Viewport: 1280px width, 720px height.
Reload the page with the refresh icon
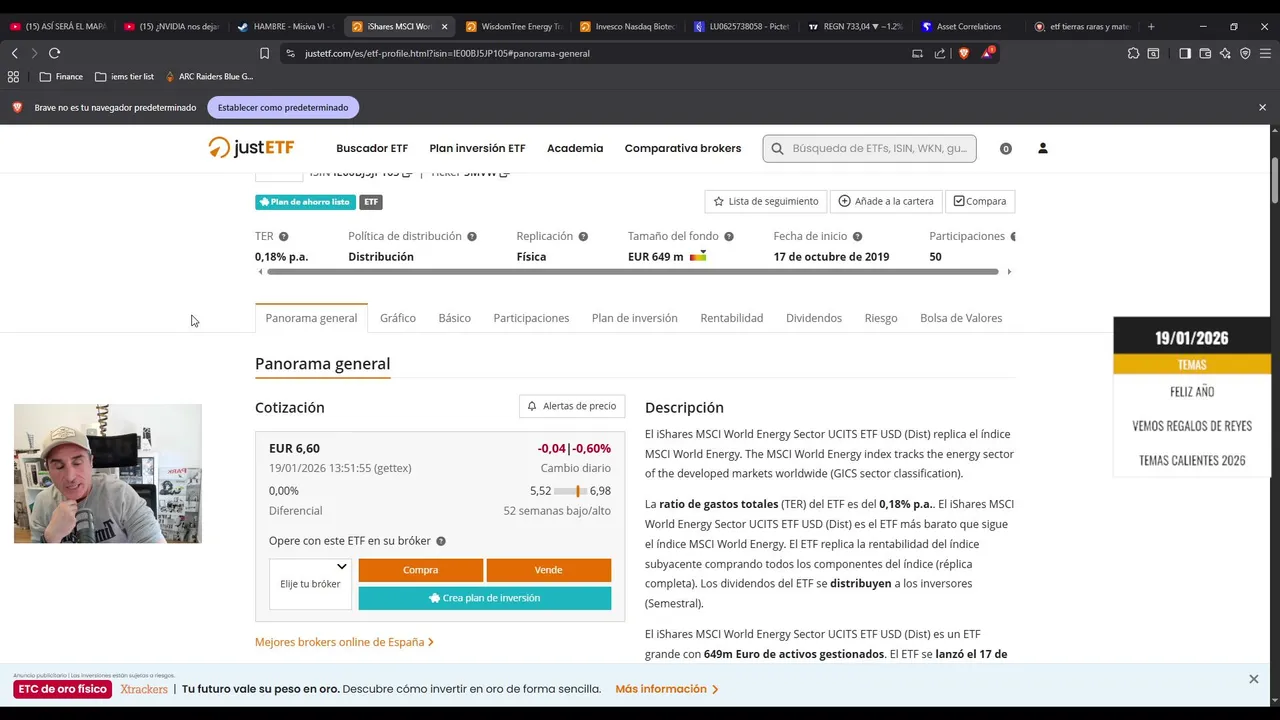54,53
